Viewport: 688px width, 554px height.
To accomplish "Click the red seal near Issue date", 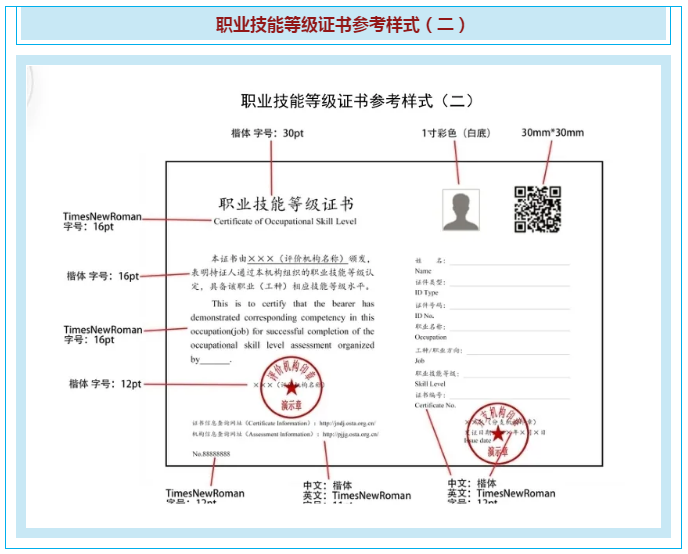I will click(497, 431).
